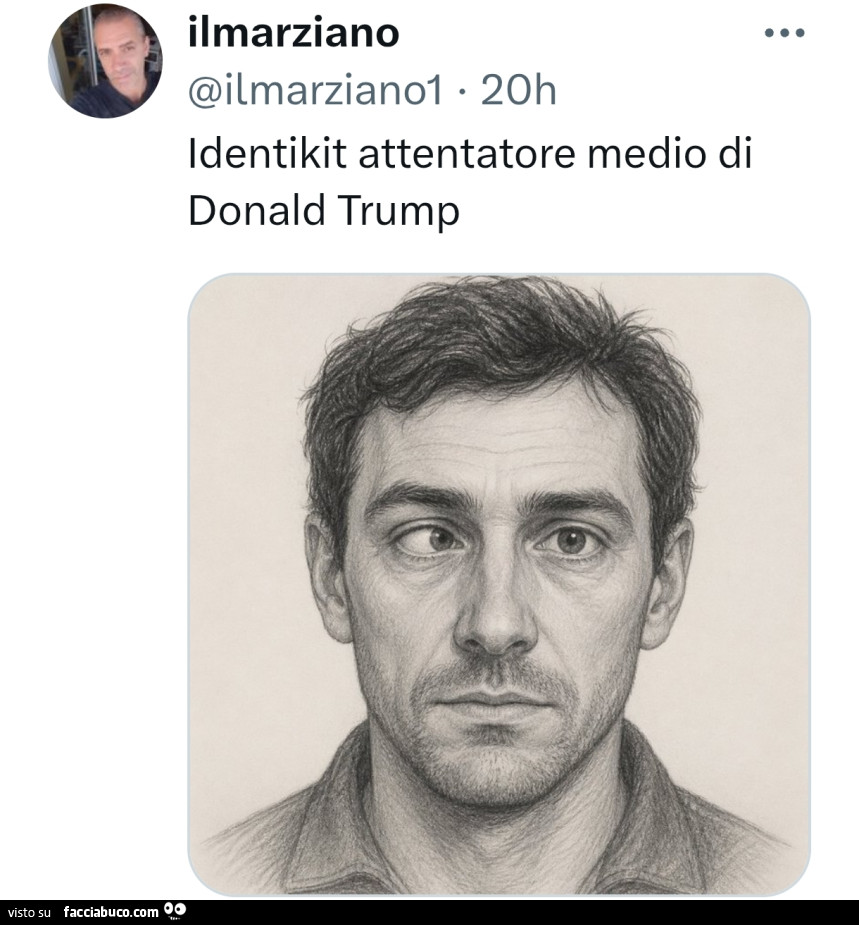Click the "visto su" label
This screenshot has height=925, width=859.
(30, 912)
